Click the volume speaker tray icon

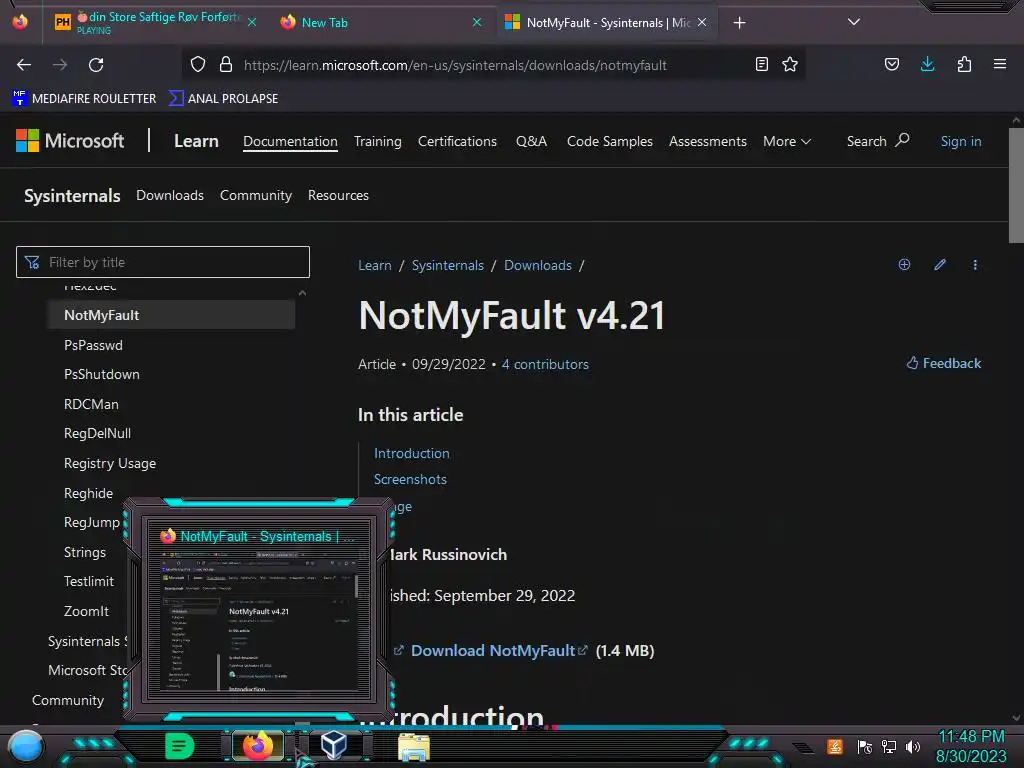click(913, 746)
